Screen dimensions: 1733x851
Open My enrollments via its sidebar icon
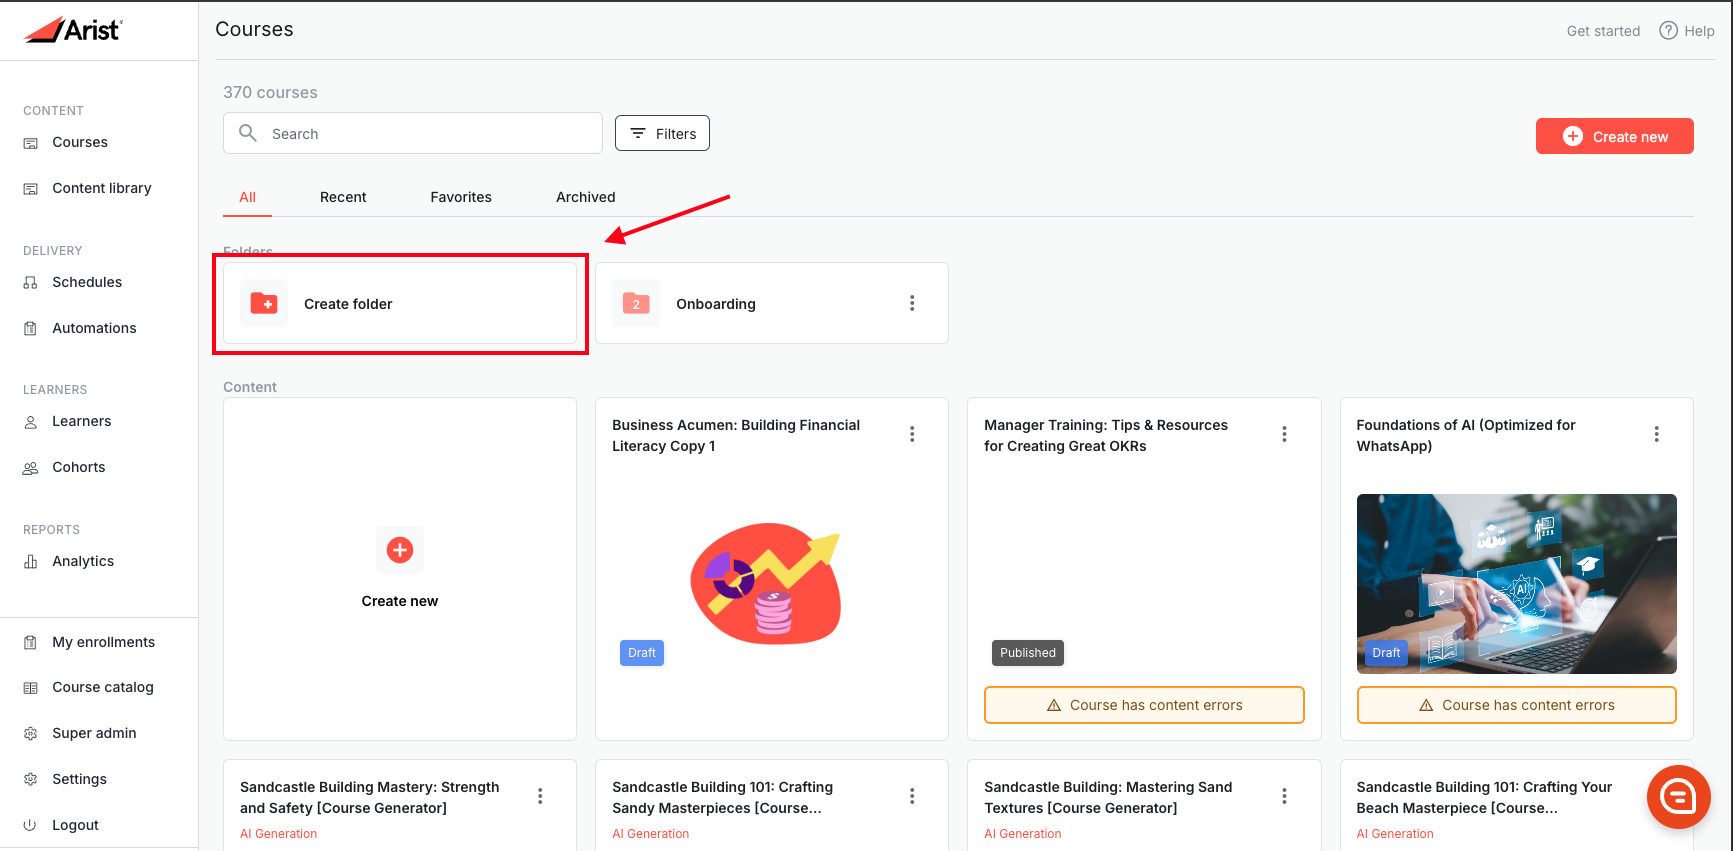(x=31, y=643)
